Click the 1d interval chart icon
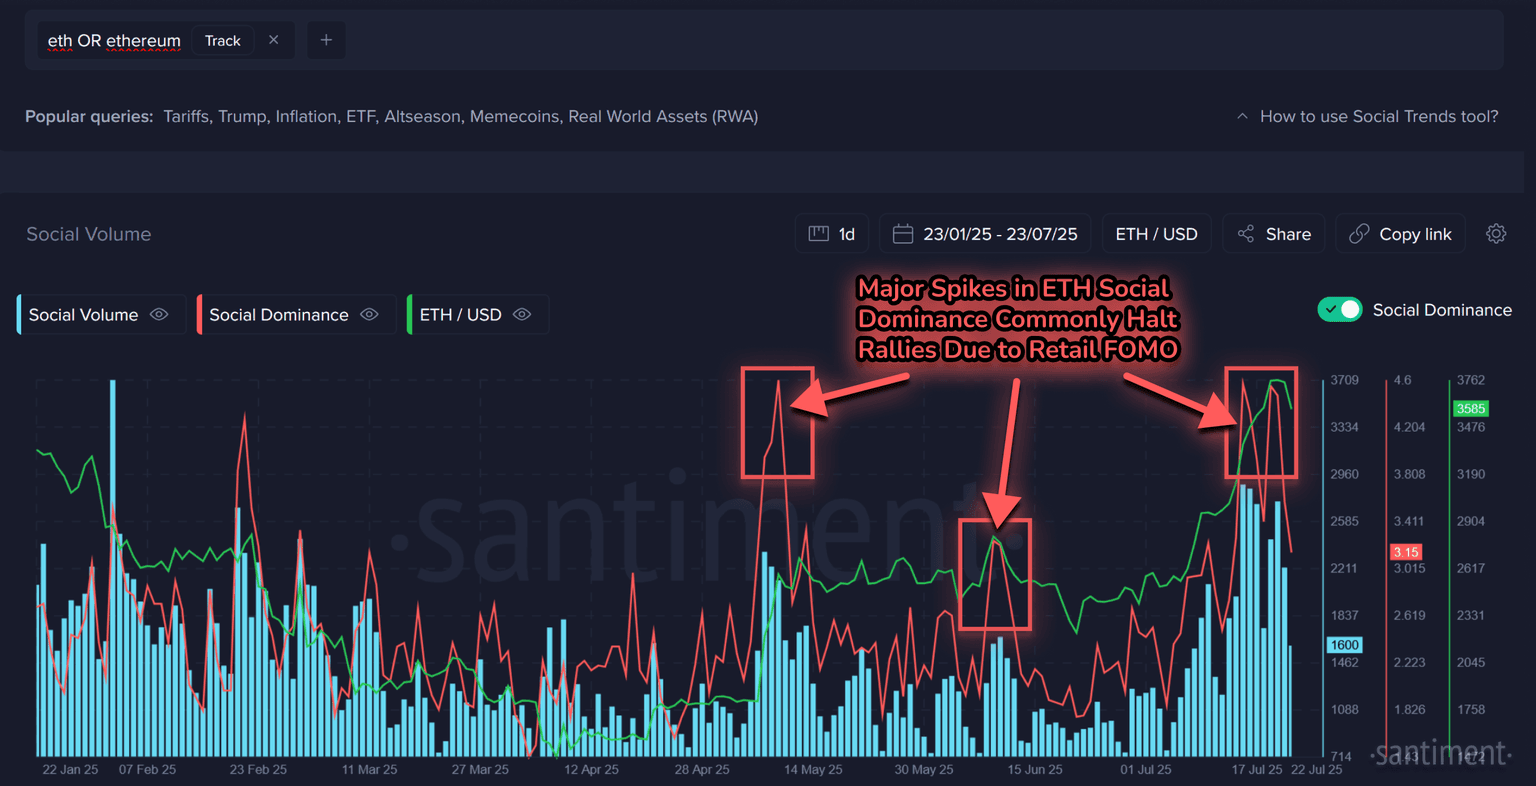This screenshot has width=1536, height=786. pos(818,234)
